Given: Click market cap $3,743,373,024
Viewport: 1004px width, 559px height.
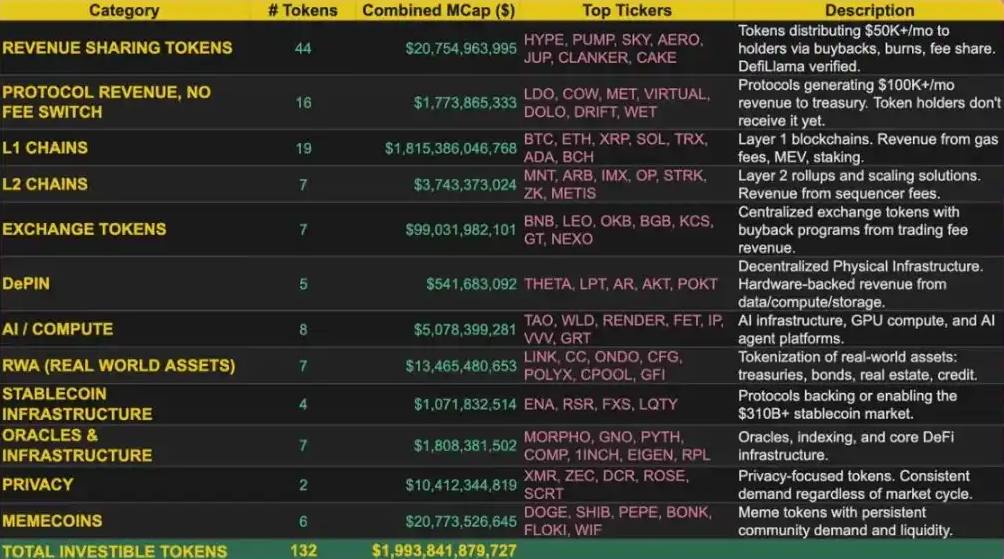Looking at the screenshot, I should [x=465, y=185].
